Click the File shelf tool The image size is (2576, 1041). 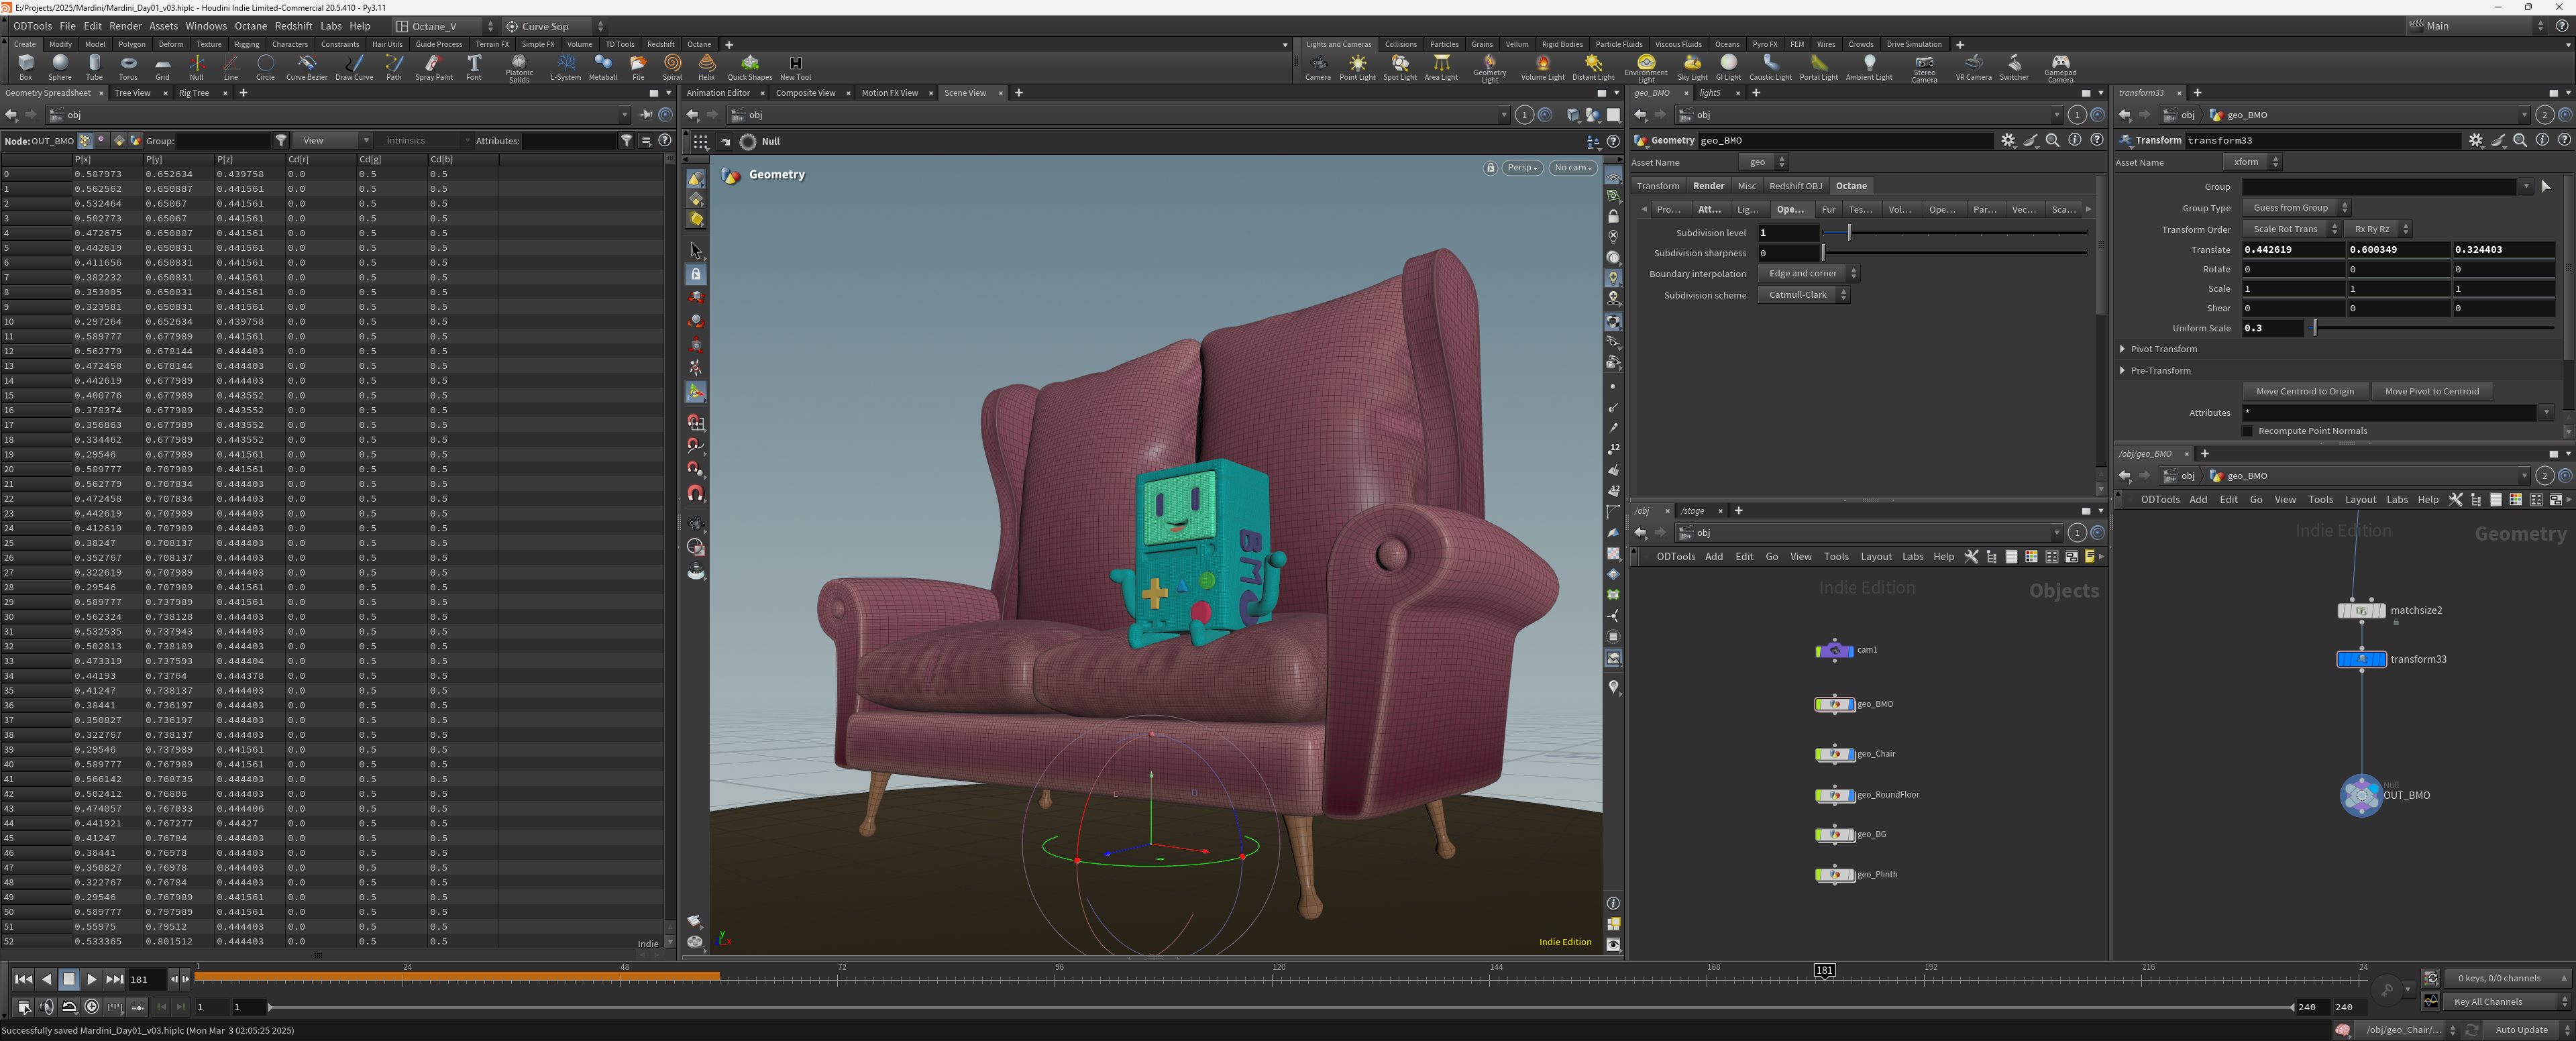click(638, 67)
